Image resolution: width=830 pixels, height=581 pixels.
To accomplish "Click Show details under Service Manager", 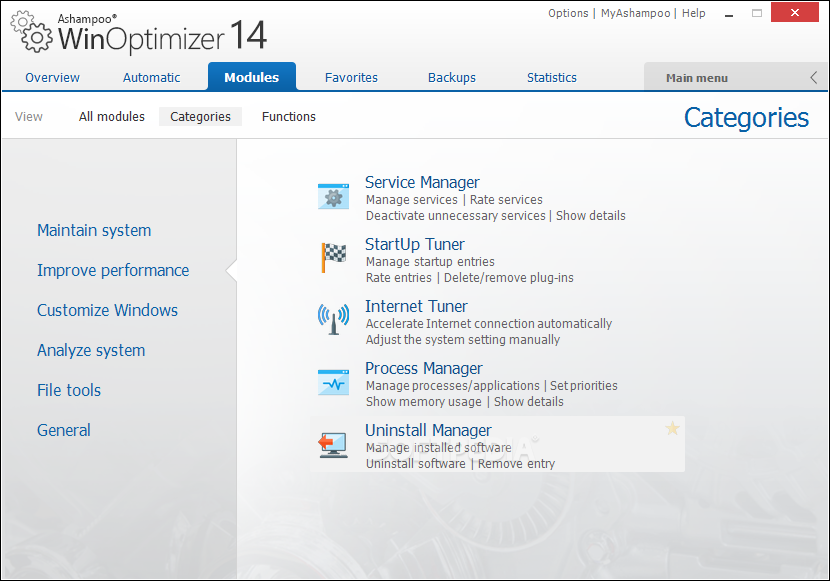I will pos(591,215).
